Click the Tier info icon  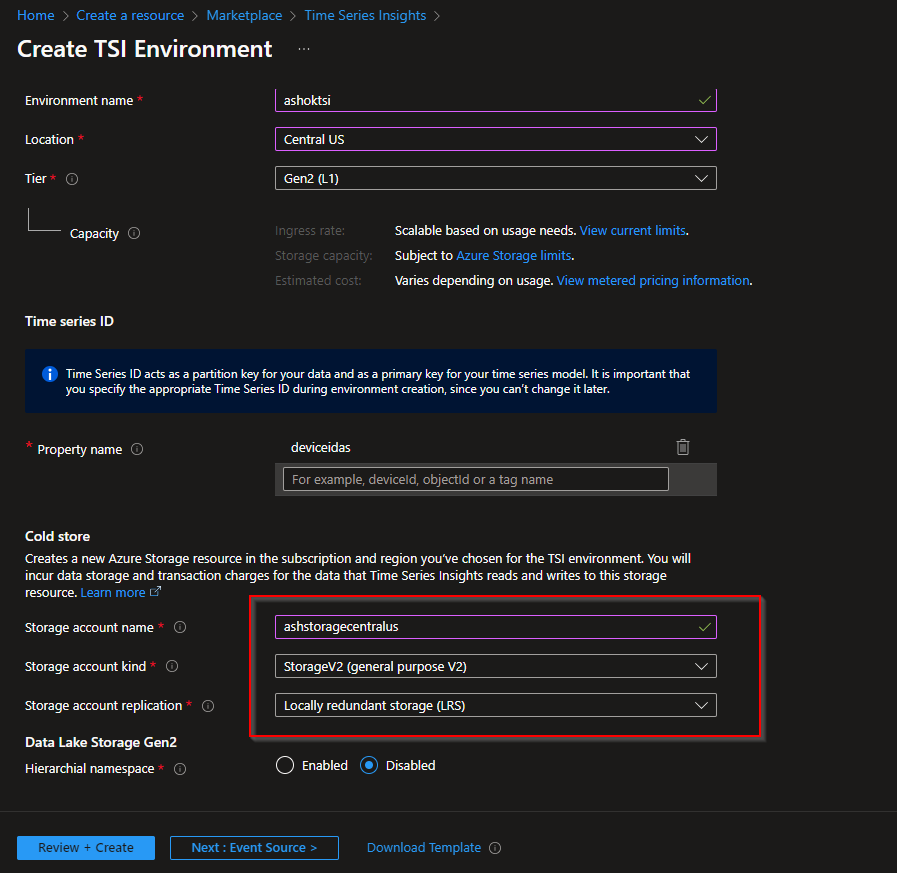point(72,179)
